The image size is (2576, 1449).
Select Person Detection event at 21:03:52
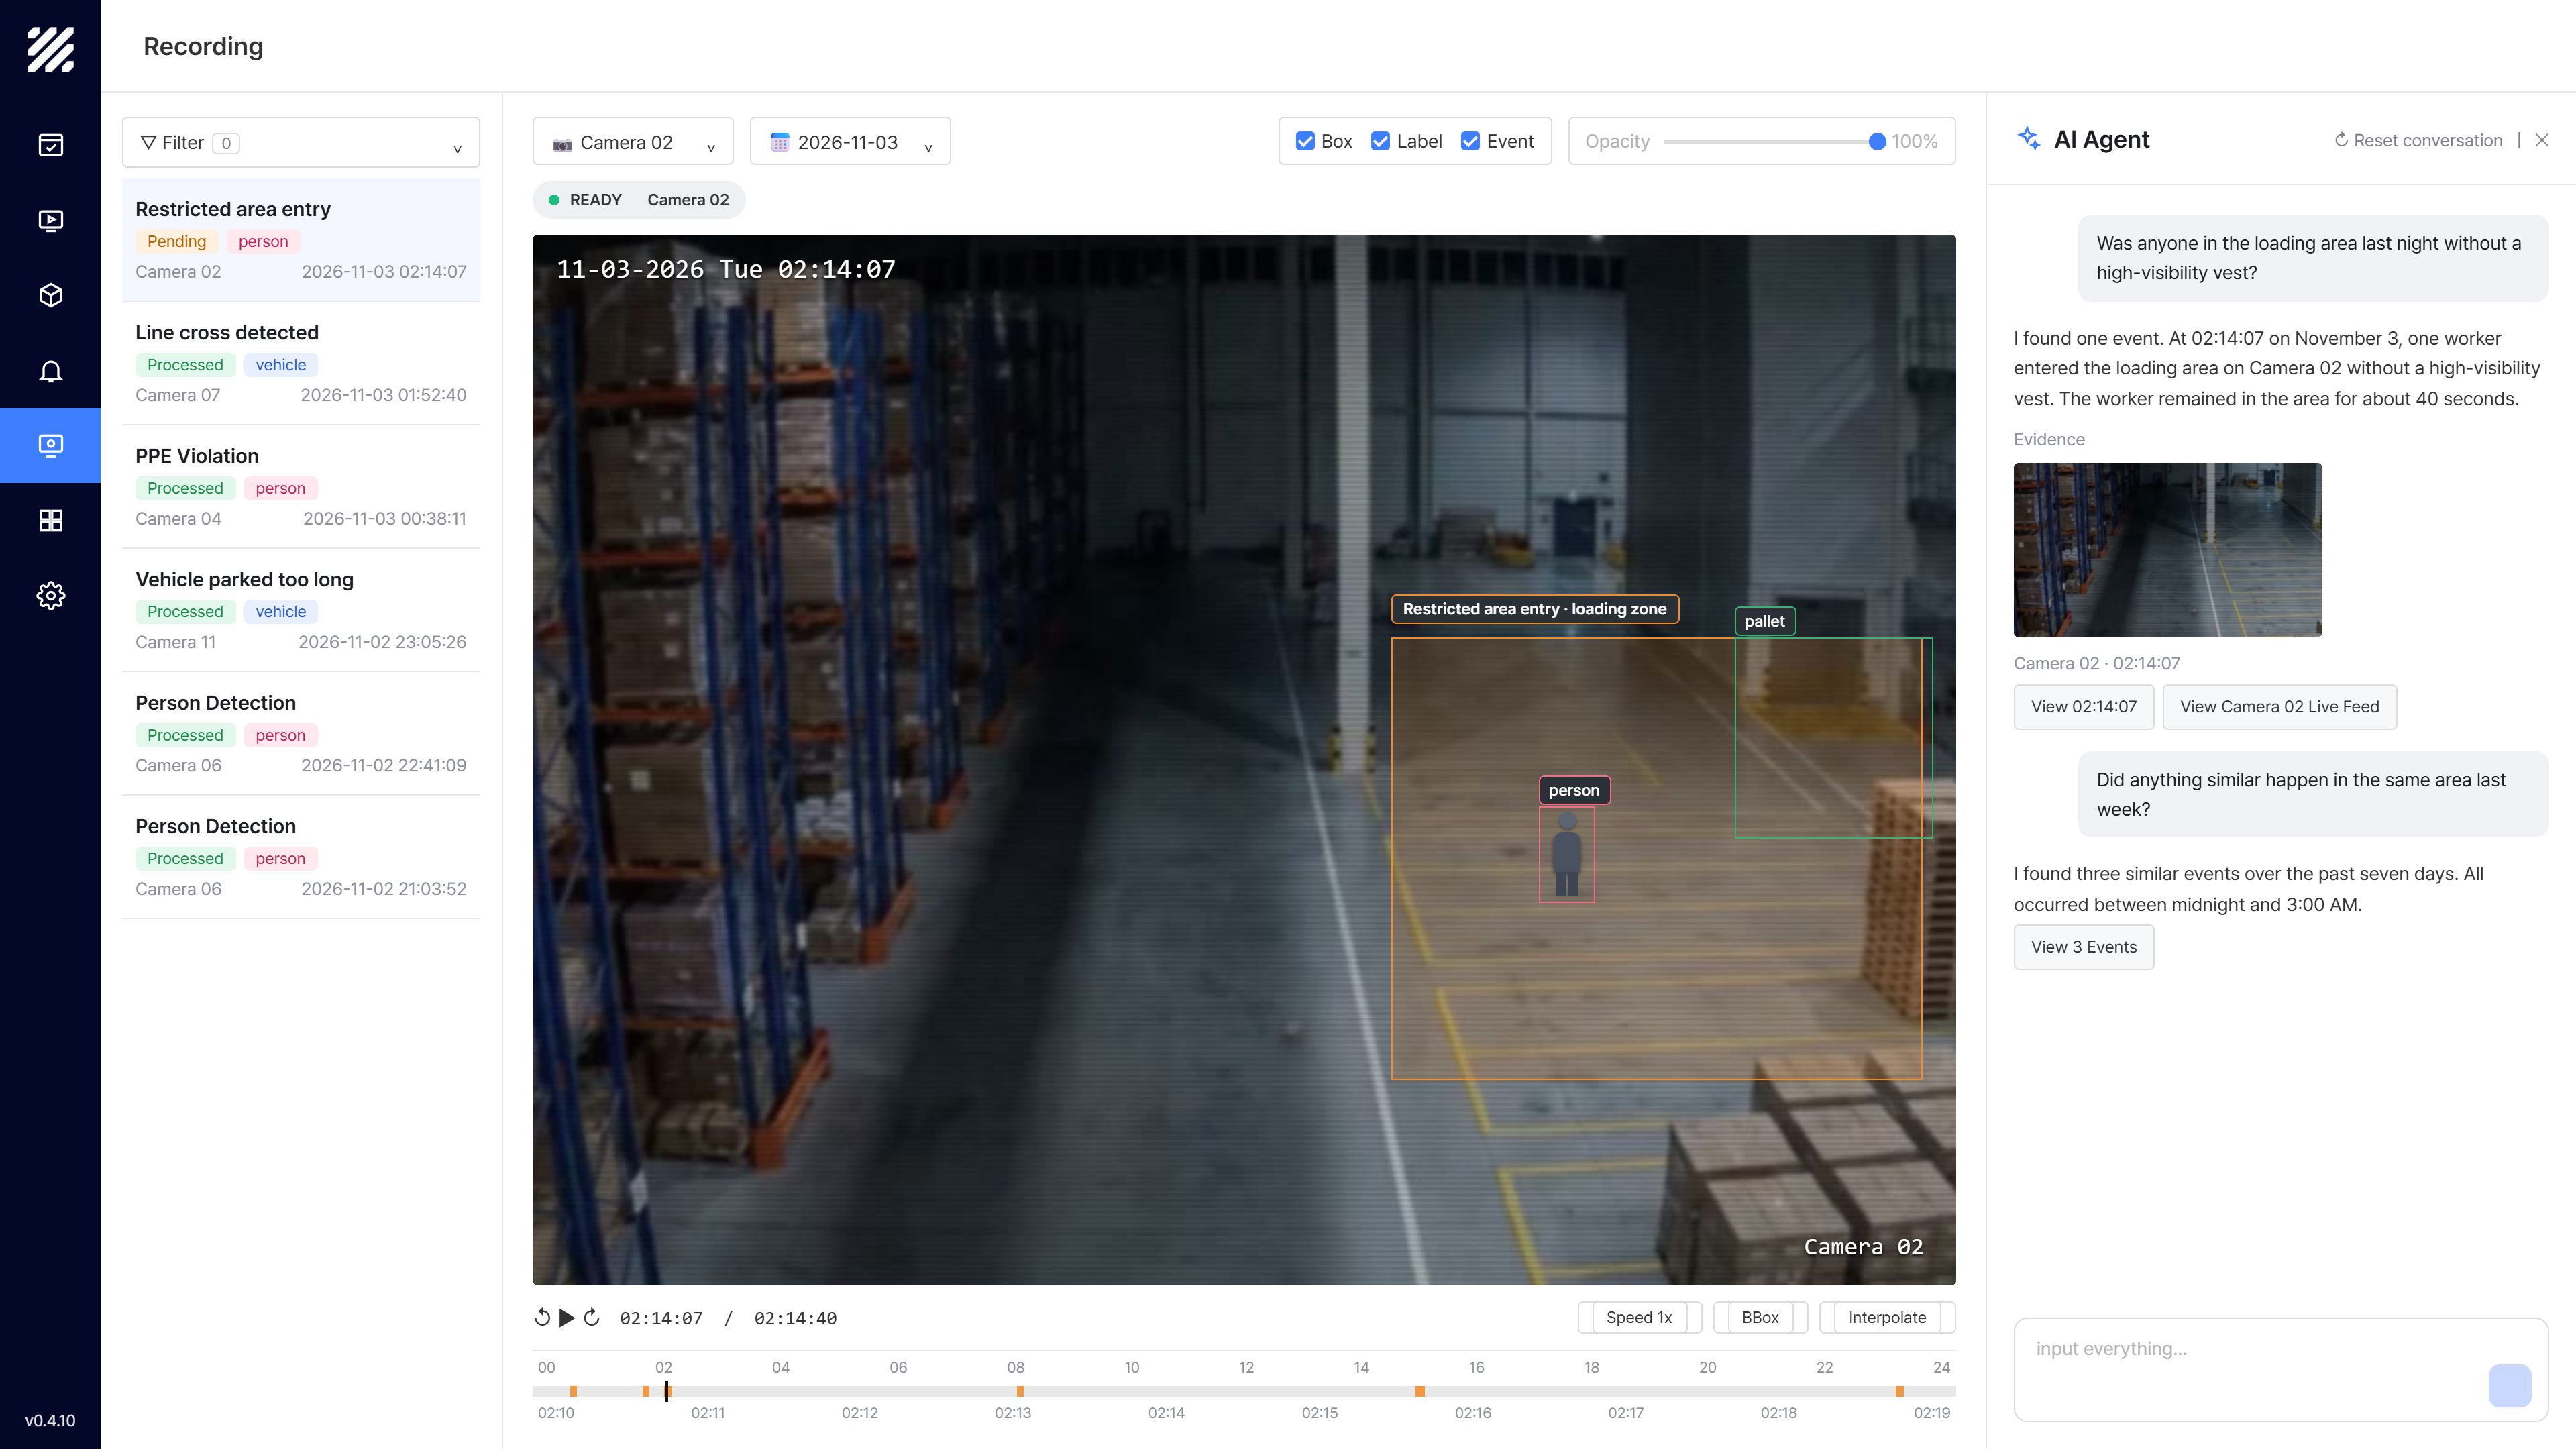(301, 857)
